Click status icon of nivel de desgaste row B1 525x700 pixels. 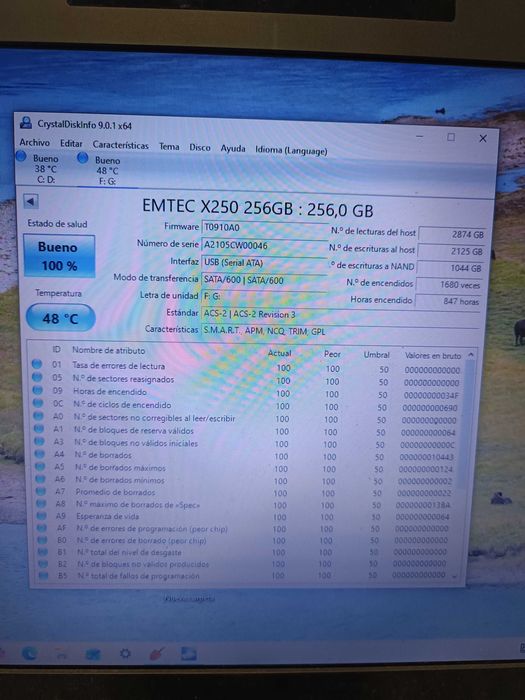(43, 552)
